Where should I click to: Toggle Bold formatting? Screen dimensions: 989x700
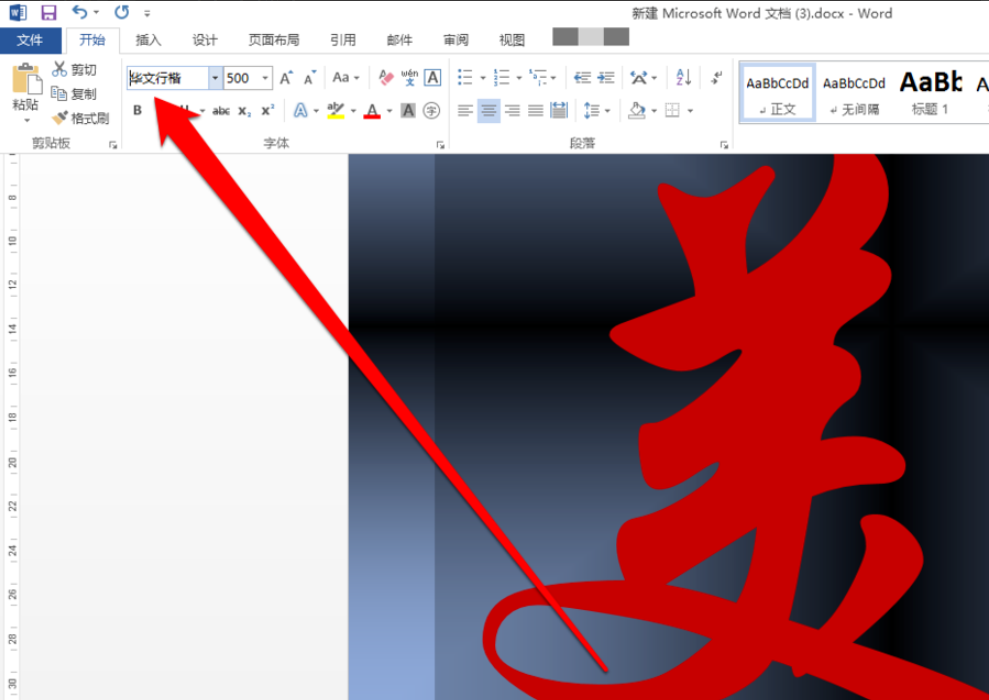pos(138,111)
